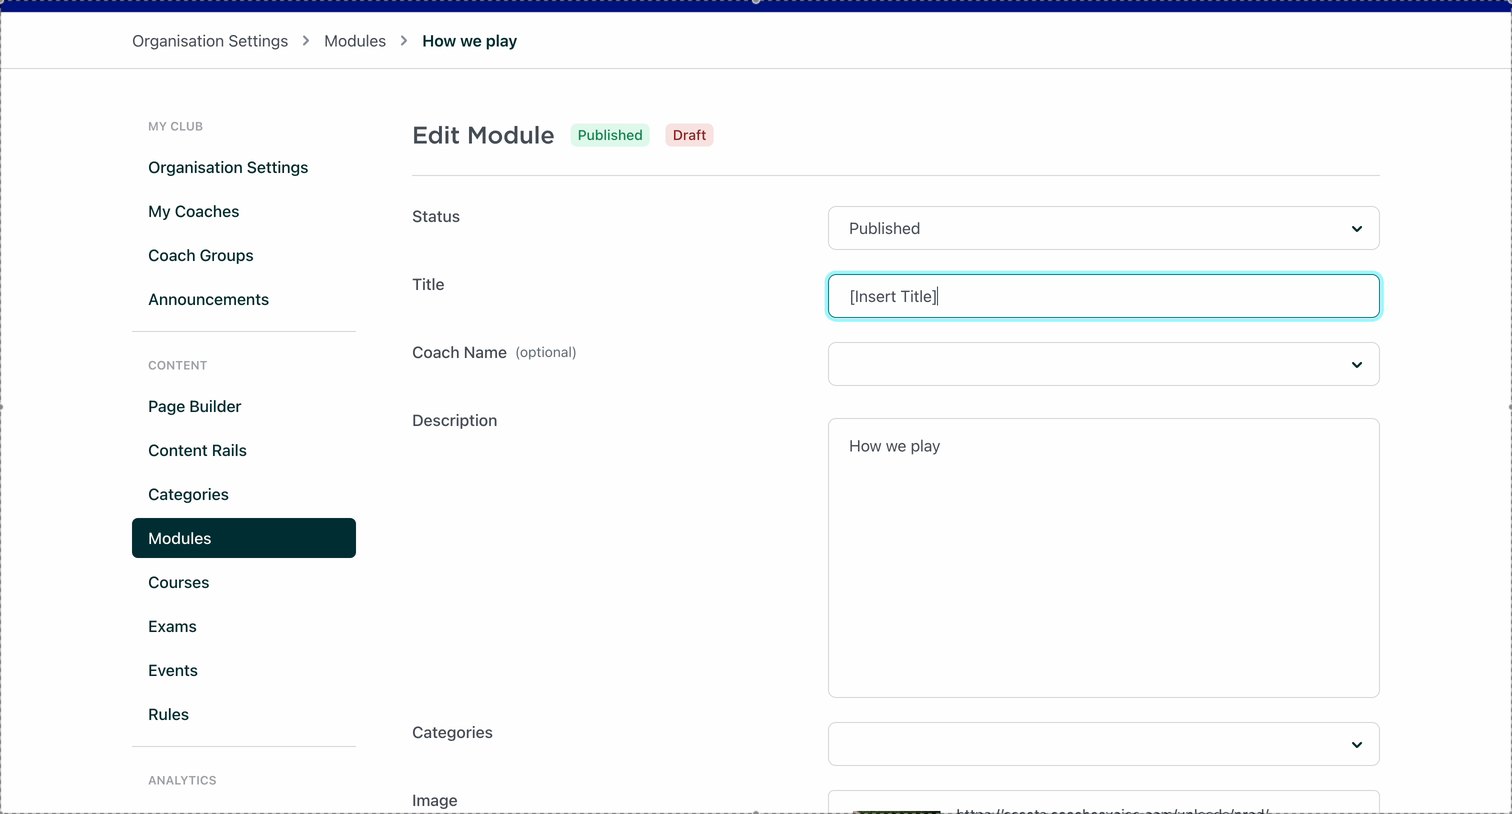This screenshot has height=814, width=1512.
Task: Select the active Modules sidebar item
Action: click(x=244, y=538)
